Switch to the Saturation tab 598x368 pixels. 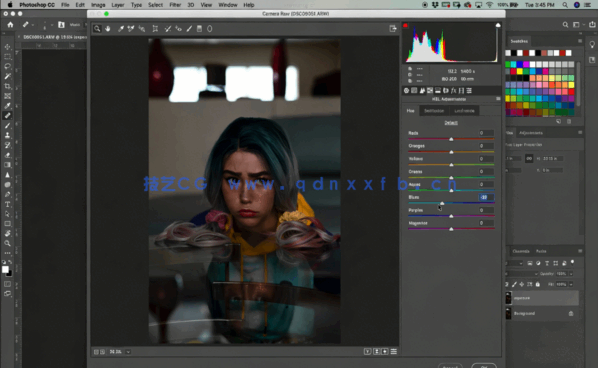(434, 111)
